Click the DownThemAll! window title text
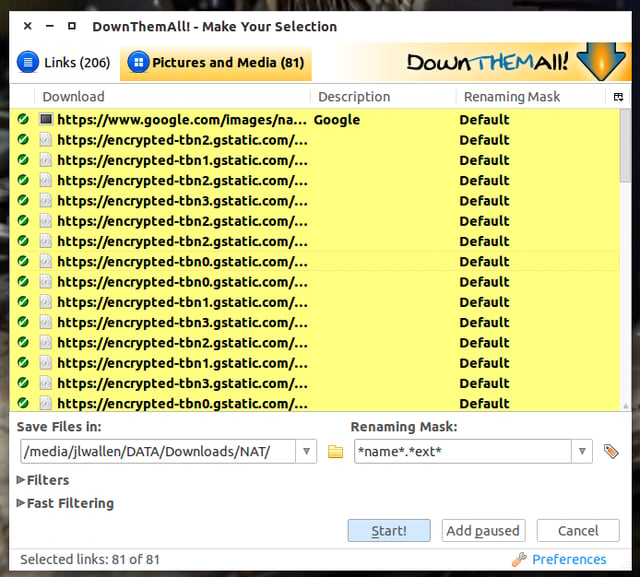The height and width of the screenshot is (577, 640). pos(215,27)
